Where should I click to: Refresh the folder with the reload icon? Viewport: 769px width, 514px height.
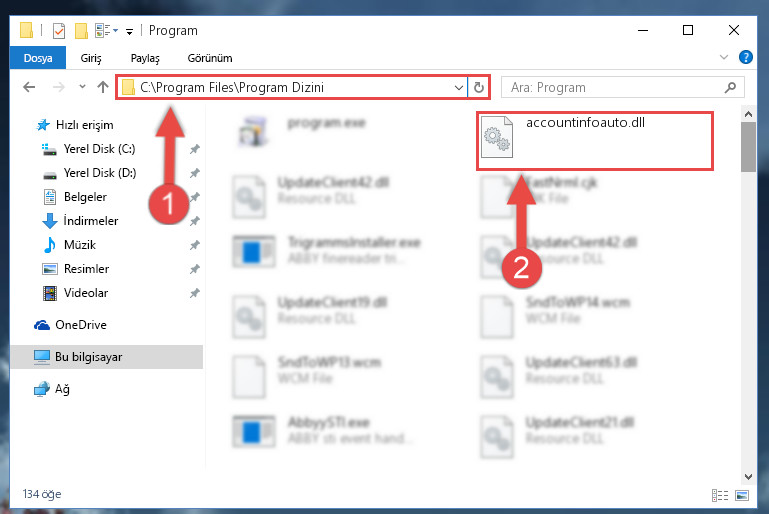(479, 87)
